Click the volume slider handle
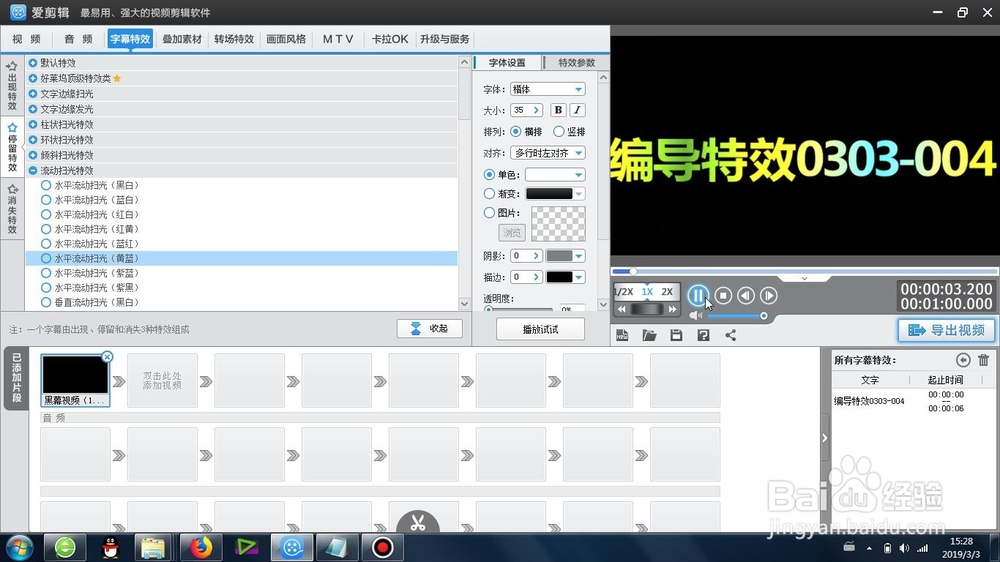Screen dimensions: 1000x562 click(x=763, y=316)
